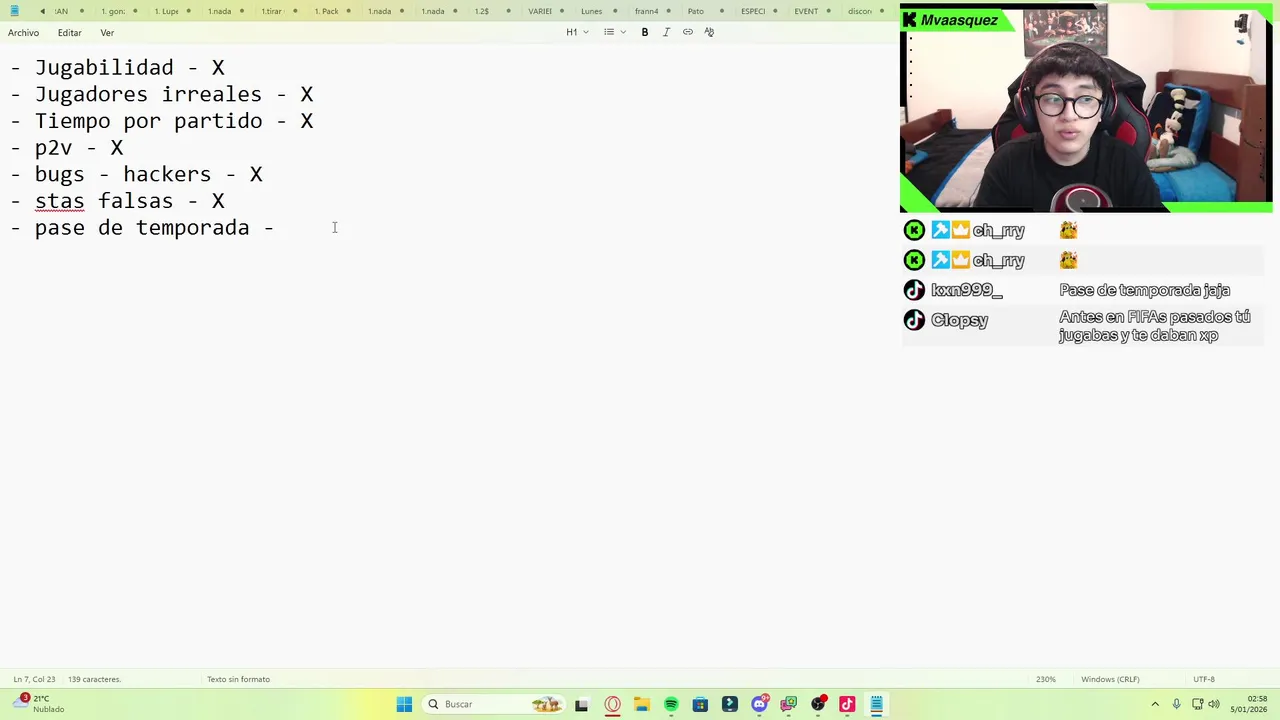Open File Explorer from the taskbar
This screenshot has width=1280, height=720.
[641, 704]
